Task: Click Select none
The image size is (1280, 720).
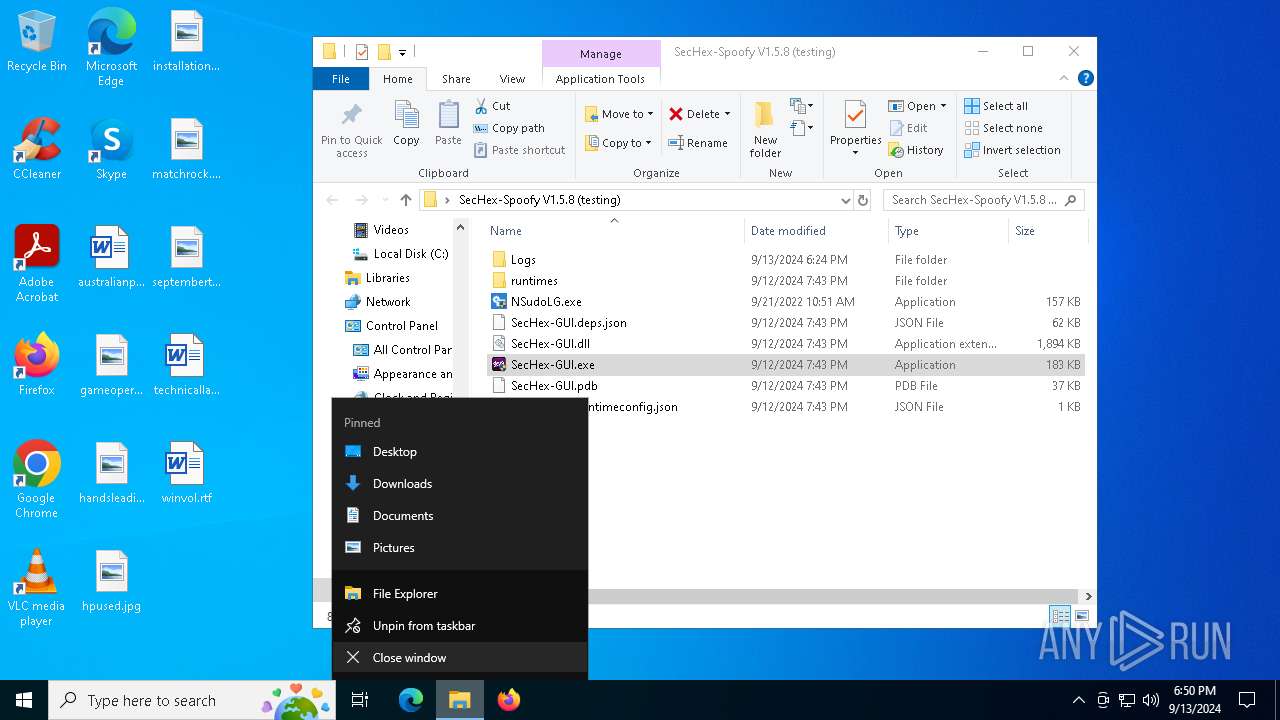Action: [x=1003, y=128]
